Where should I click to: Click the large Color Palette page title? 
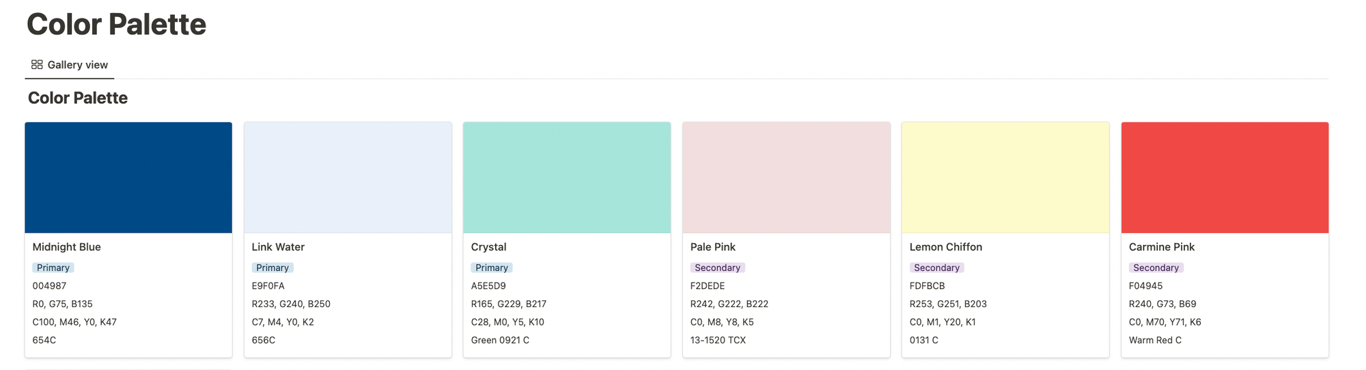coord(116,24)
